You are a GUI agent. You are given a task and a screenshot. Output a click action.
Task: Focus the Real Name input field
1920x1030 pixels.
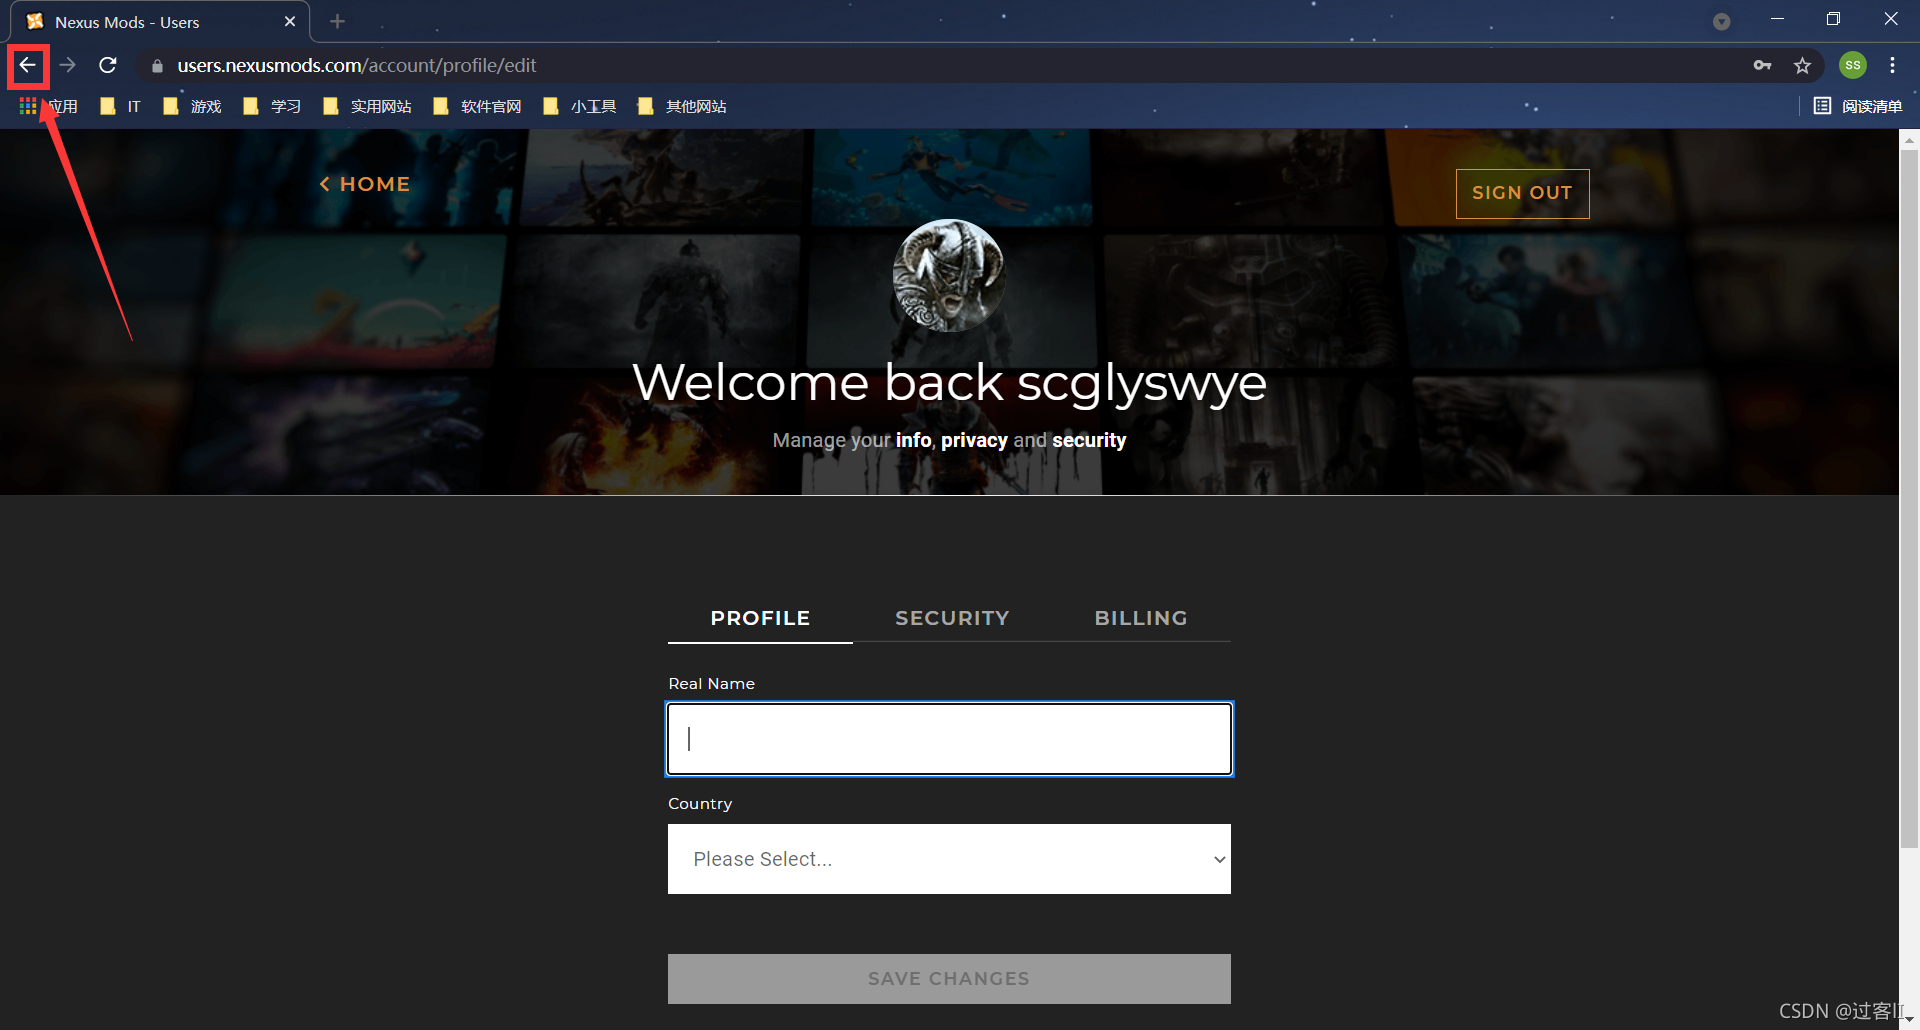click(x=949, y=739)
